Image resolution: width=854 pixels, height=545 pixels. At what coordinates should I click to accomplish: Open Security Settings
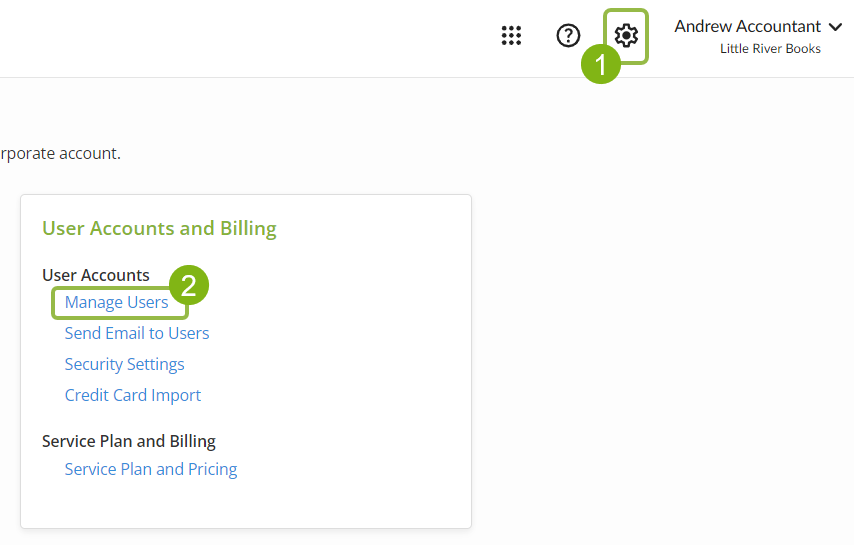pyautogui.click(x=124, y=364)
